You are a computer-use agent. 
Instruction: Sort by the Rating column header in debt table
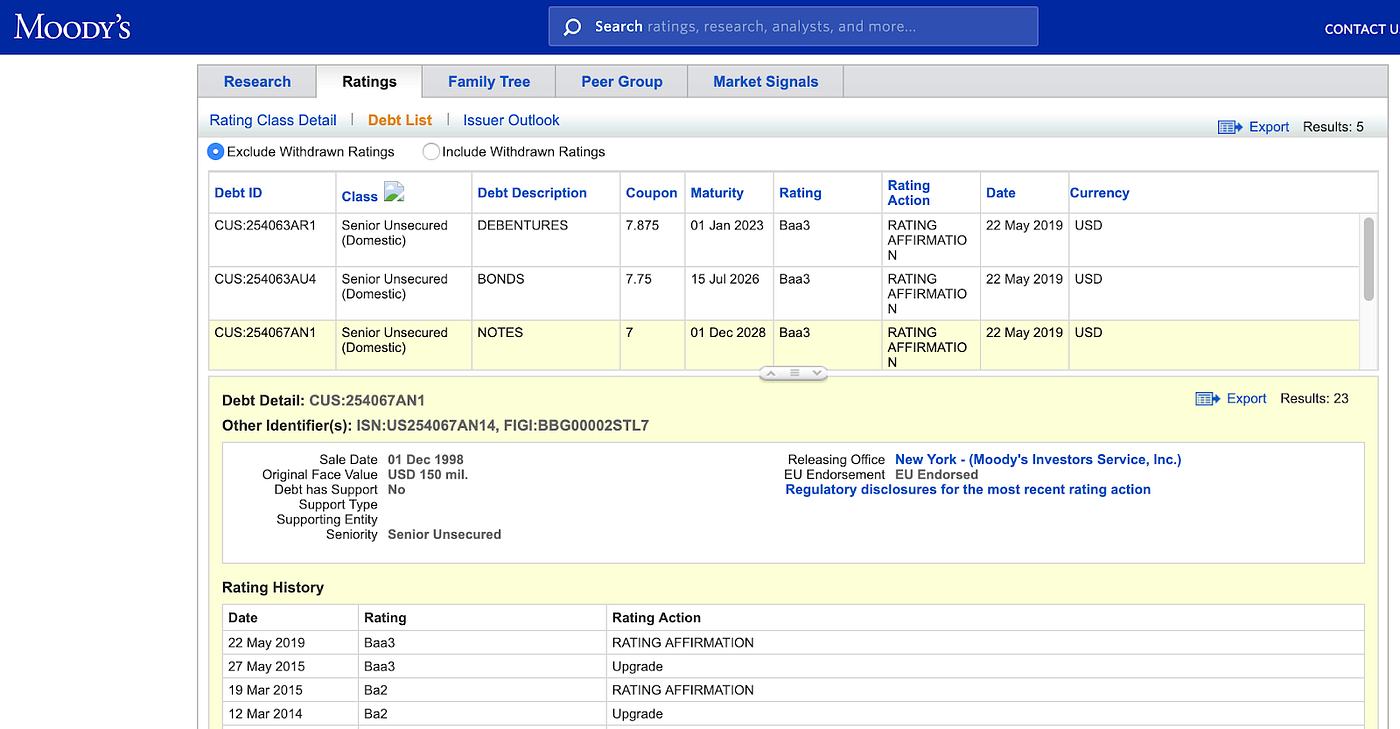(x=800, y=193)
